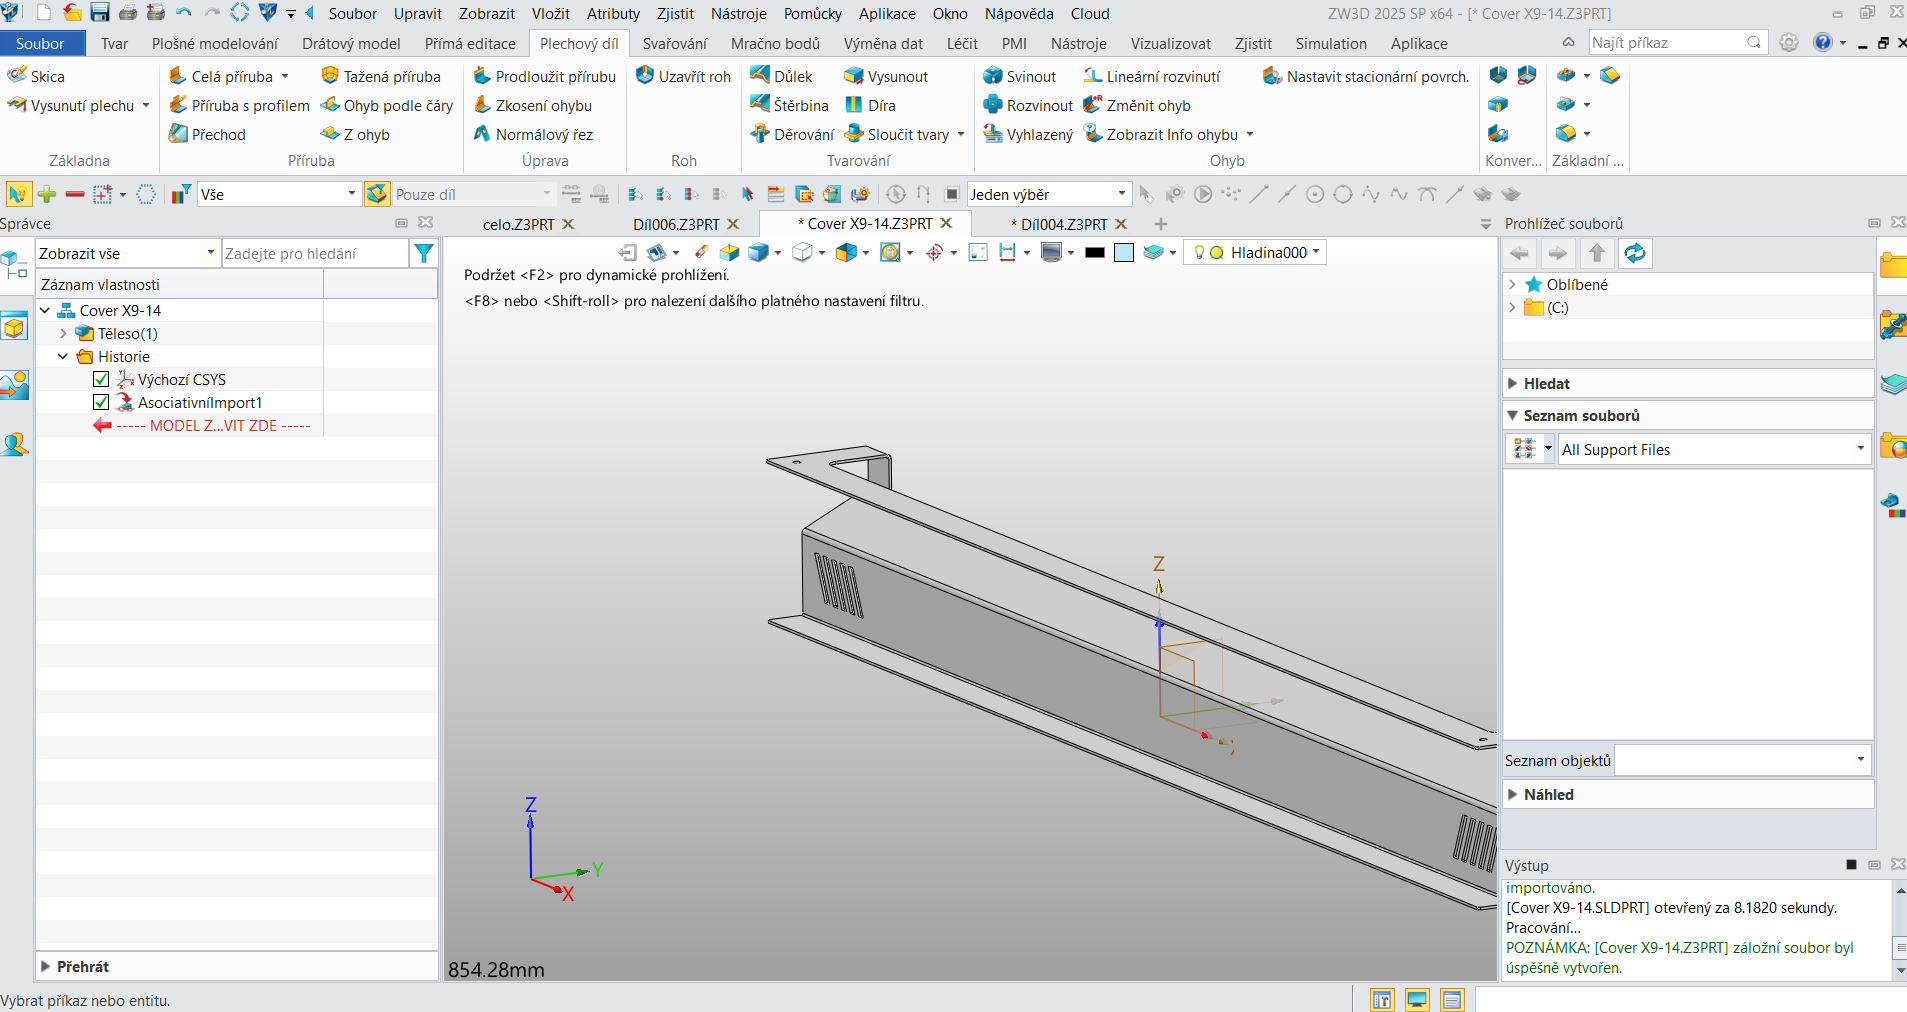Click Uzavřít roh tool
The width and height of the screenshot is (1907, 1012).
pyautogui.click(x=683, y=76)
